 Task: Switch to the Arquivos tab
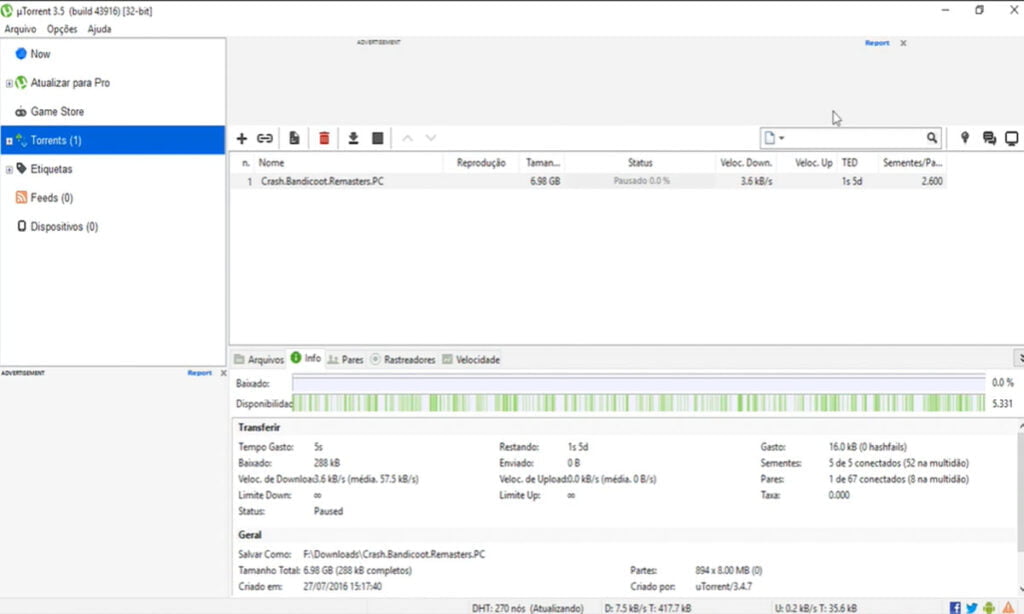pyautogui.click(x=259, y=359)
